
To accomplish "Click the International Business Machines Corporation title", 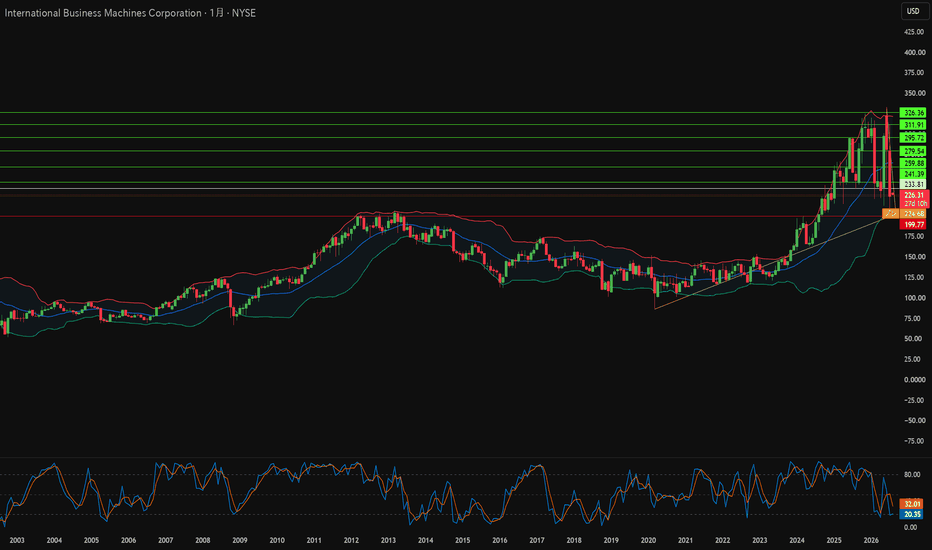I will 103,12.
